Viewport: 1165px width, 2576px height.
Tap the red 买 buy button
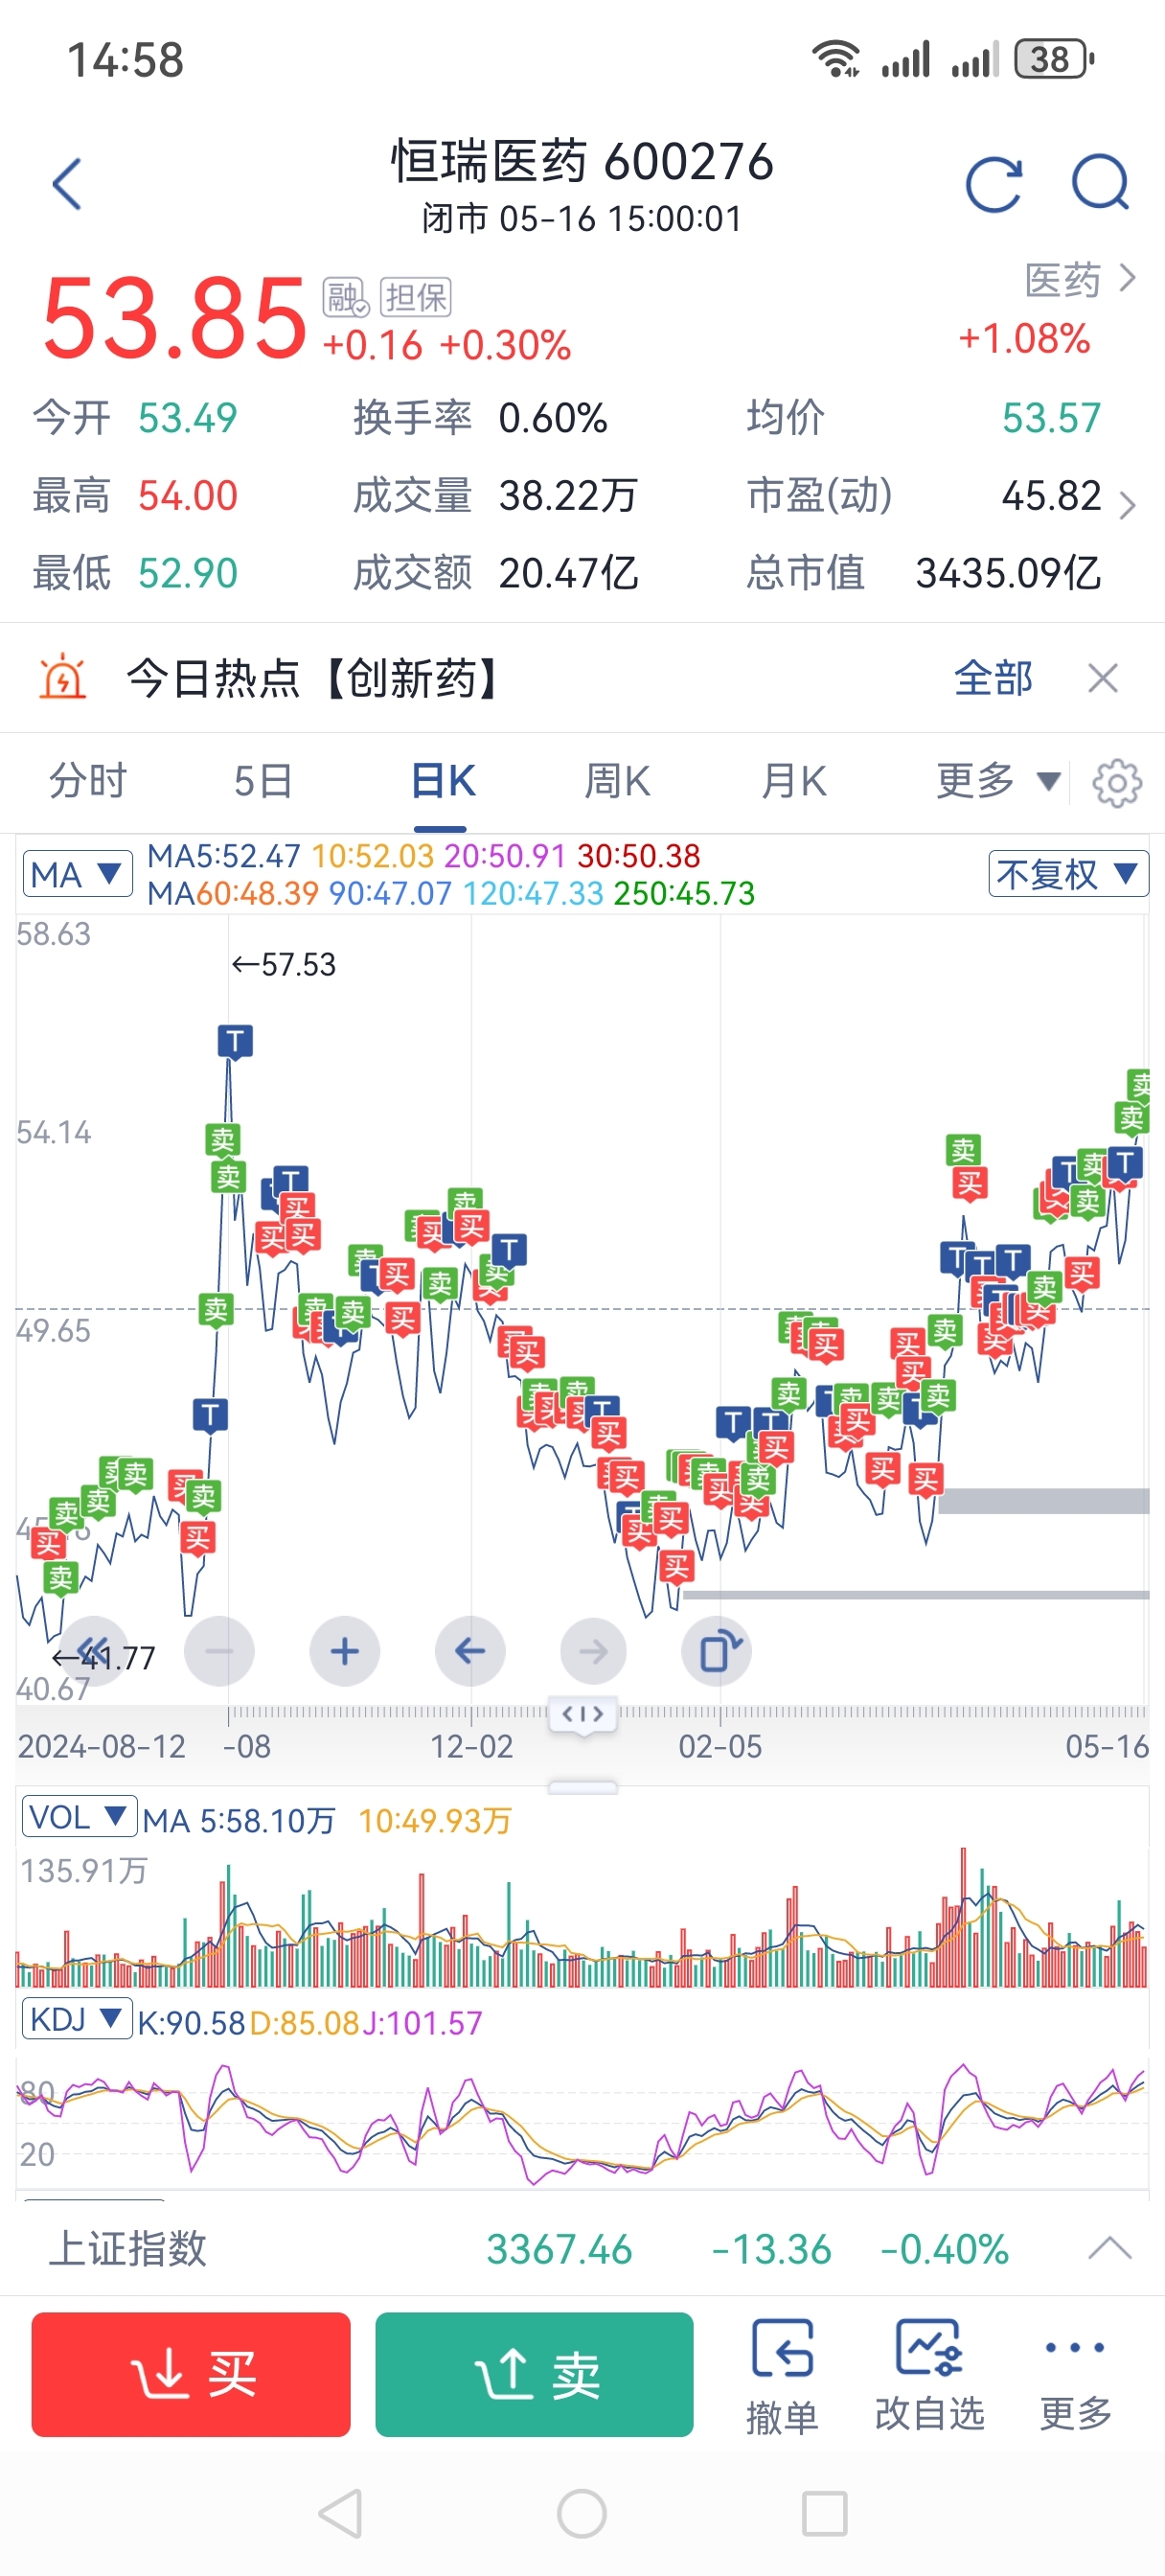(x=191, y=2374)
